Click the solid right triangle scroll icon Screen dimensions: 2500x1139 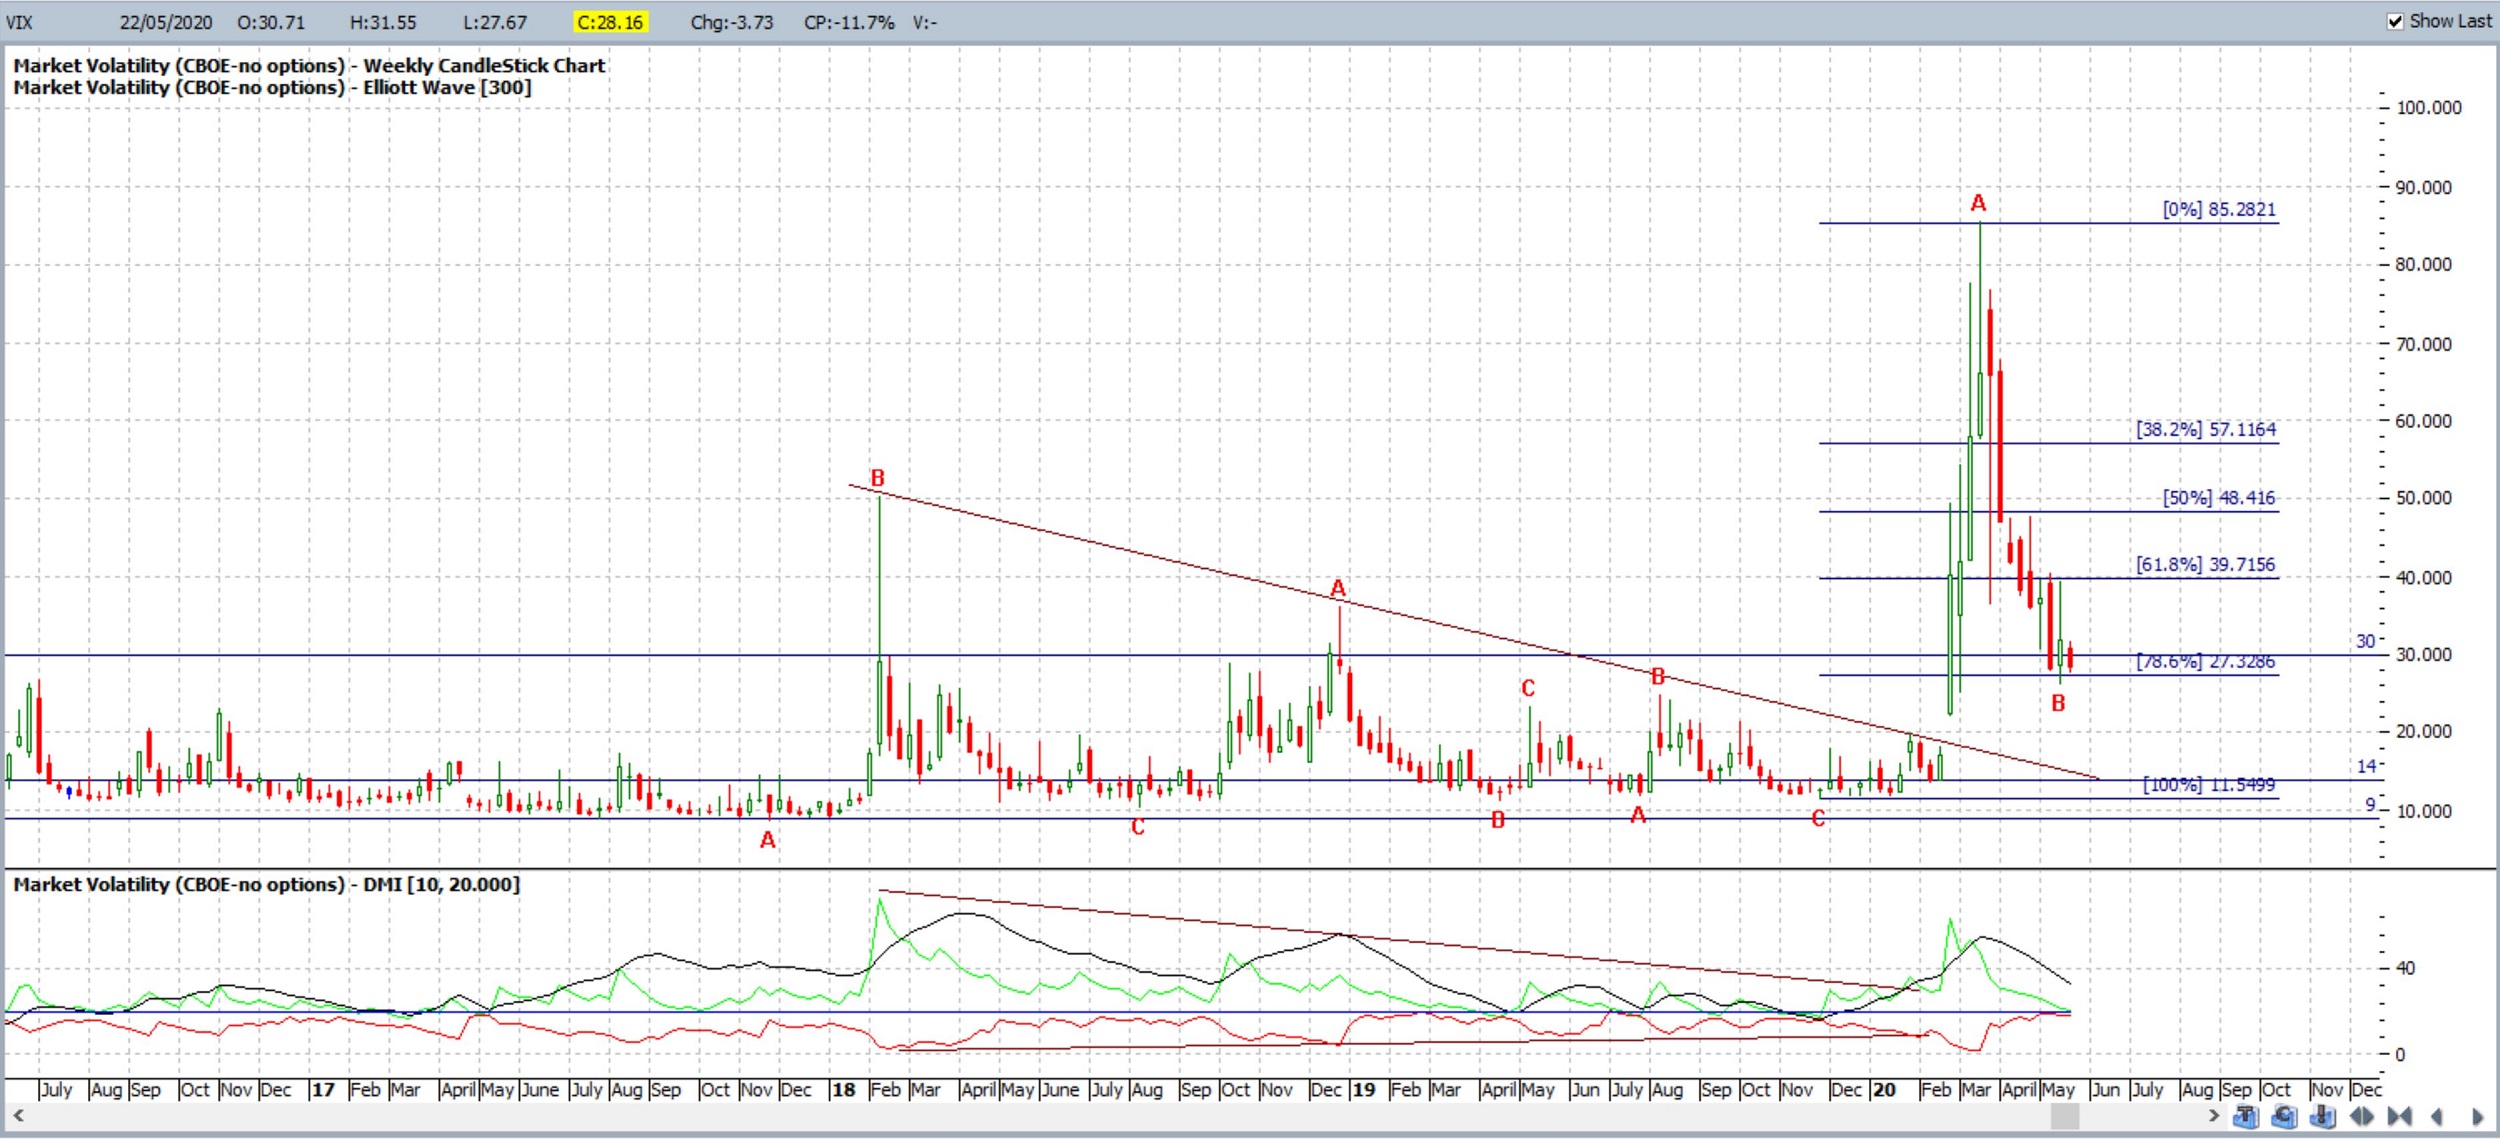[2477, 1116]
